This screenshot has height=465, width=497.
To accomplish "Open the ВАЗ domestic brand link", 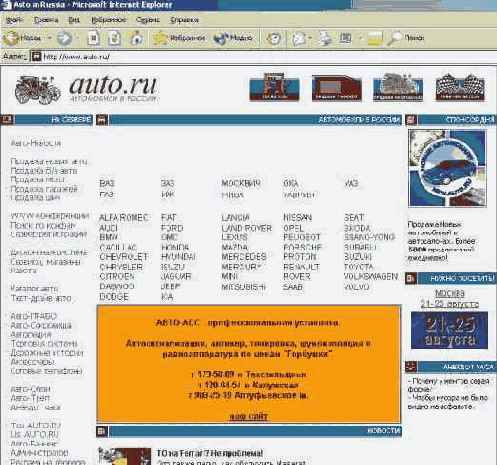I will coord(107,183).
